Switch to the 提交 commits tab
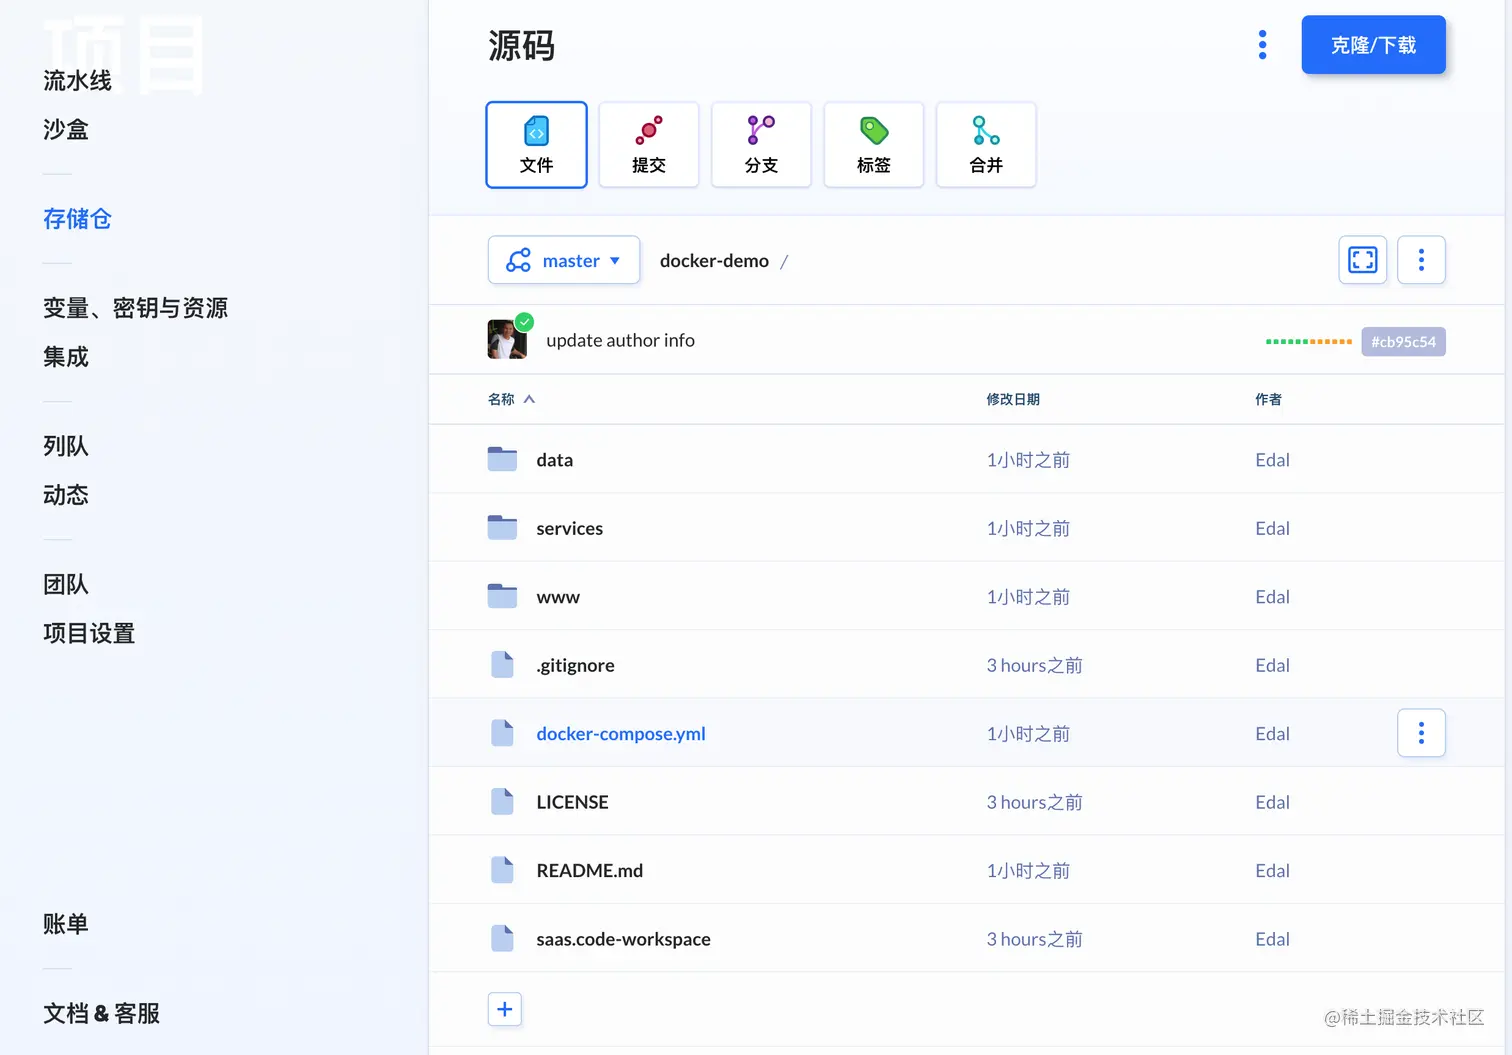The height and width of the screenshot is (1055, 1512). tap(648, 145)
